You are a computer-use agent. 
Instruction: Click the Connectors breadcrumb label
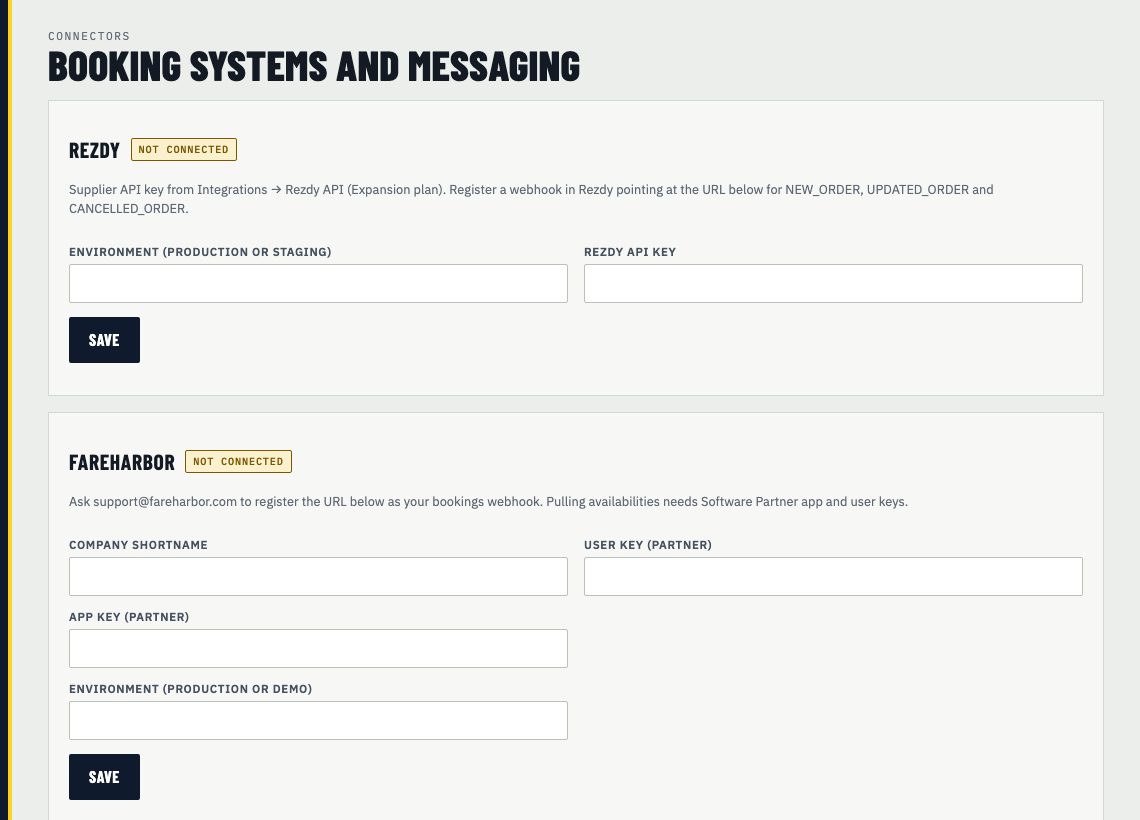coord(89,36)
